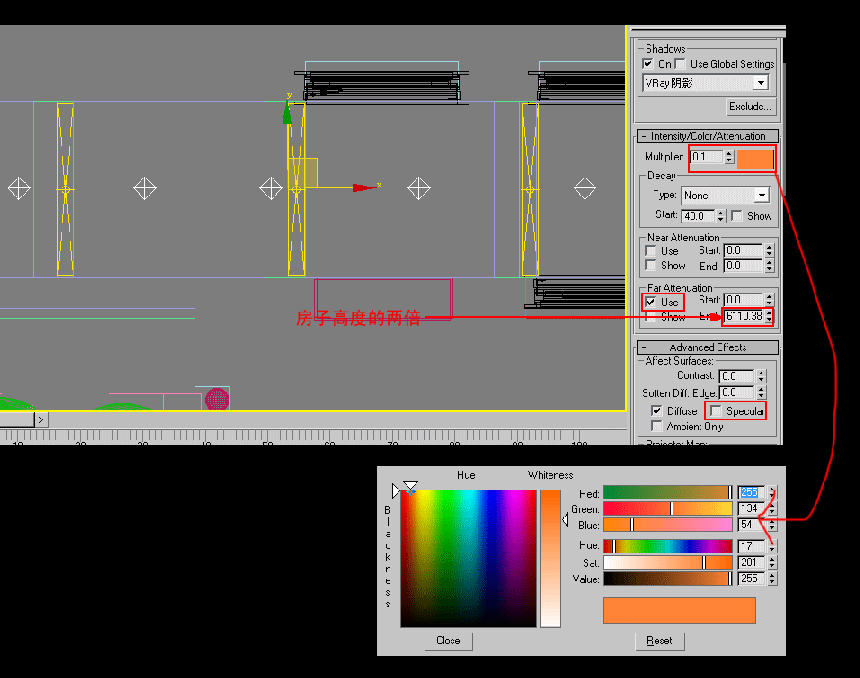Toggle the Specular checkbox
Image resolution: width=860 pixels, height=678 pixels.
click(716, 411)
